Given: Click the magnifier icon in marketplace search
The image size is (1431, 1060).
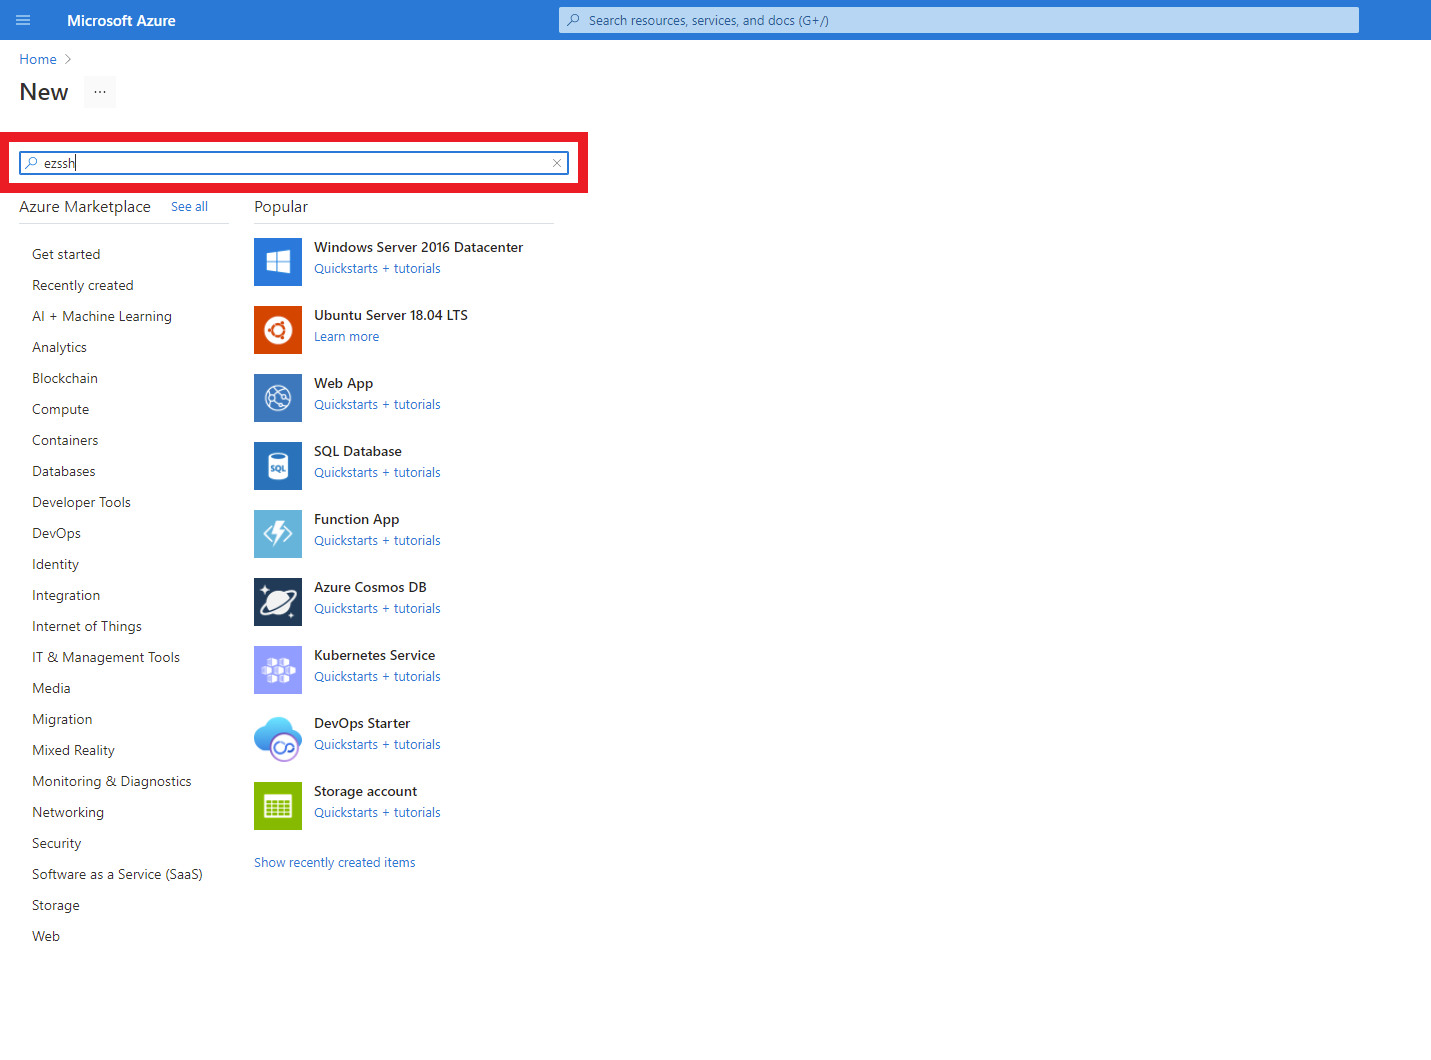Looking at the screenshot, I should click(32, 163).
